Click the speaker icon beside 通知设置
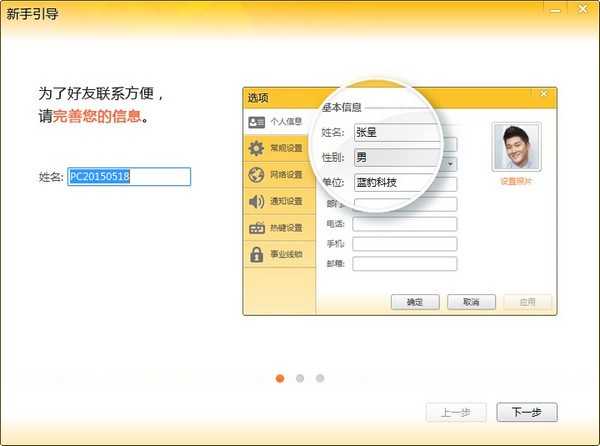Image resolution: width=600 pixels, height=446 pixels. pos(256,201)
